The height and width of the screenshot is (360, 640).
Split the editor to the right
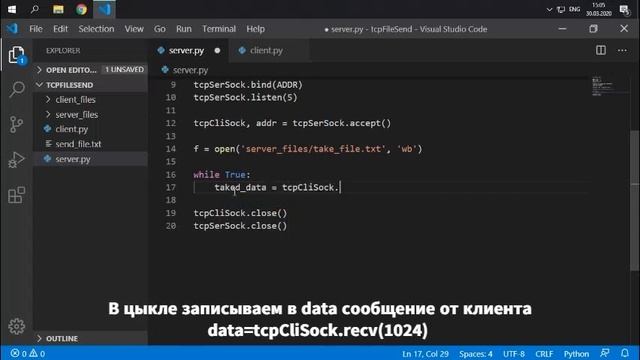601,50
